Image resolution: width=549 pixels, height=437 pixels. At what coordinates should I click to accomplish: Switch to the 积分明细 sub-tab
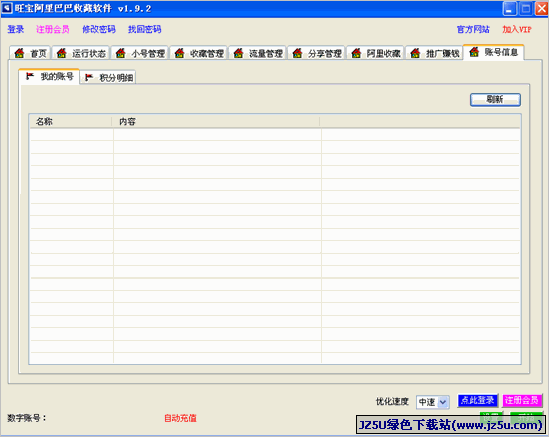tap(109, 77)
